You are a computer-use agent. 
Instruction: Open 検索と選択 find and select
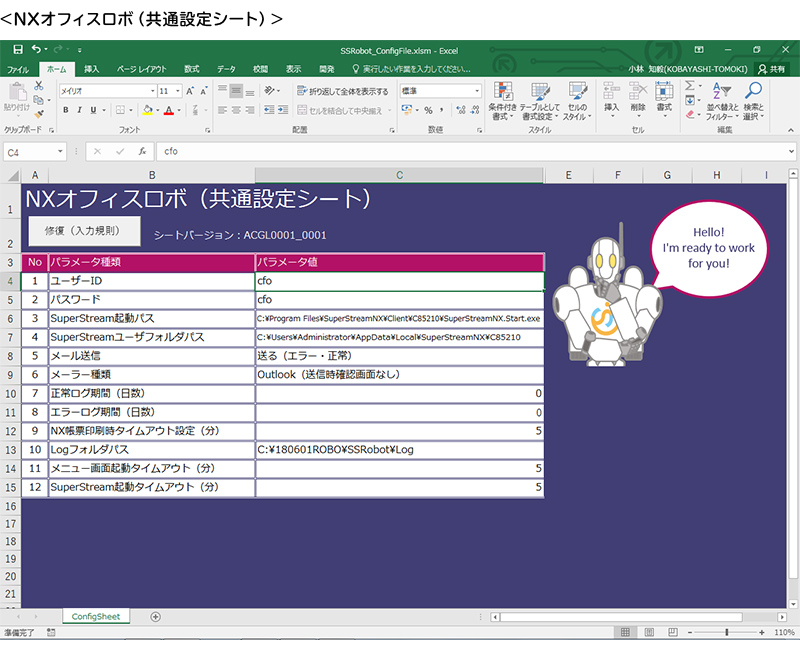753,102
